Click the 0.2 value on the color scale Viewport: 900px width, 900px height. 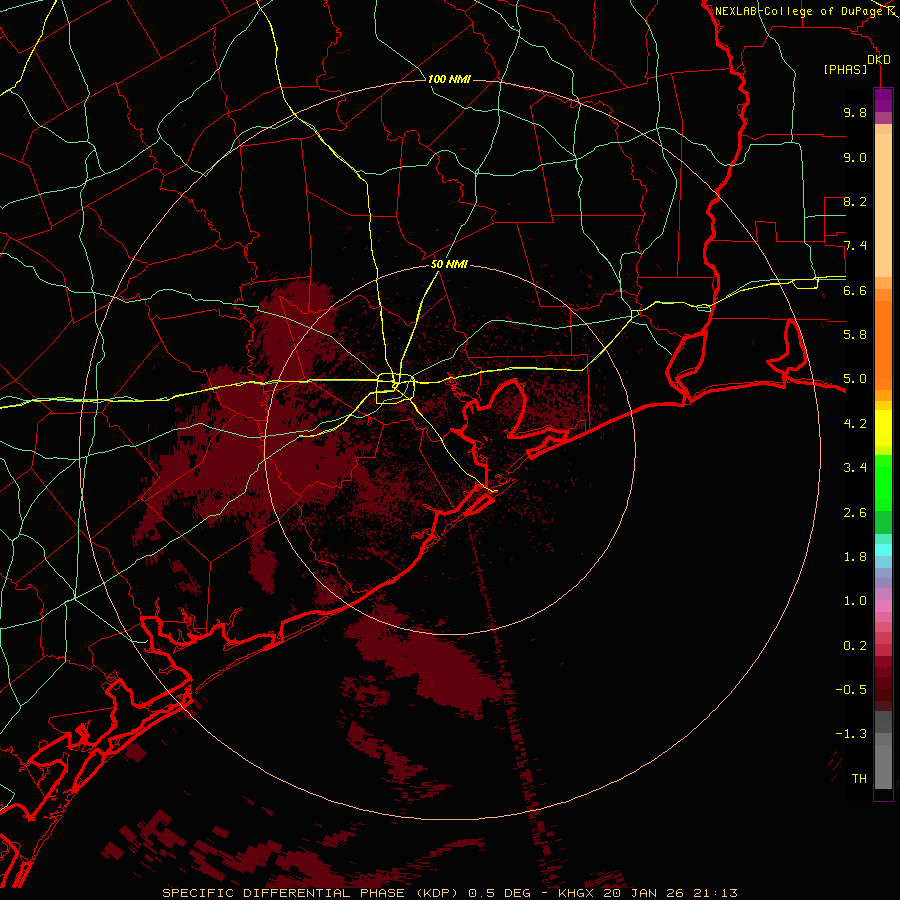855,646
